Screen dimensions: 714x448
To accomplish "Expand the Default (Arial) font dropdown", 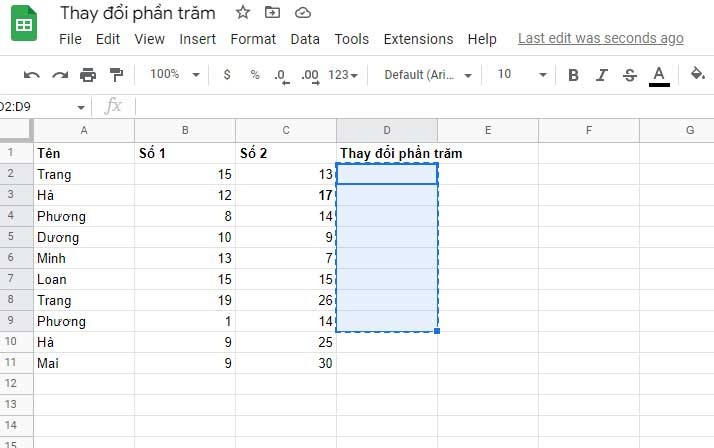I will point(428,75).
